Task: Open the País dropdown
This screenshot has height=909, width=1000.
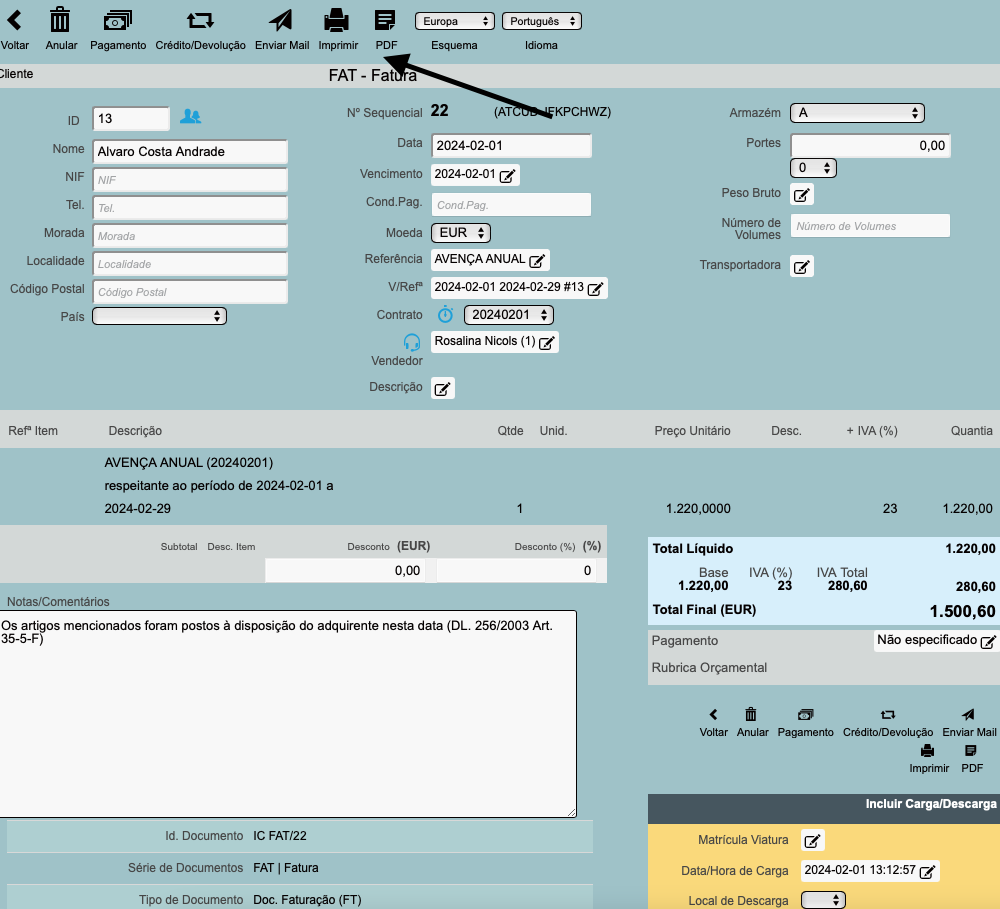Action: point(159,316)
